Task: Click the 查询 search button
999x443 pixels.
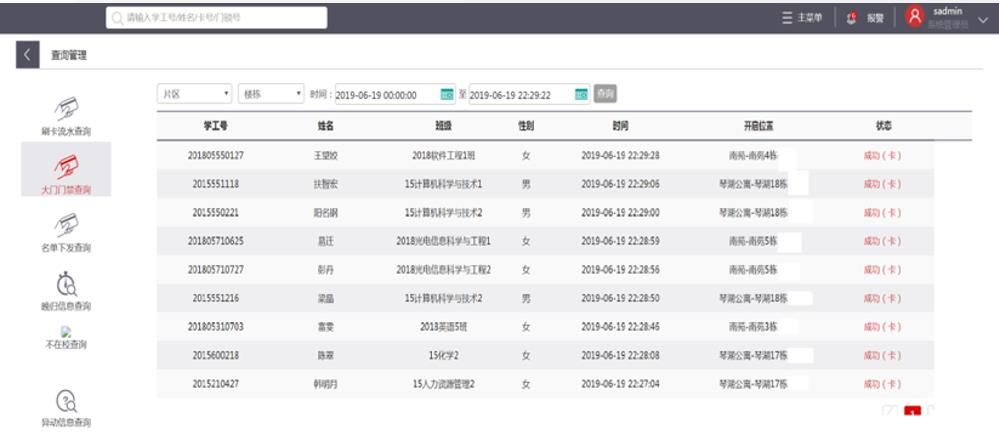Action: 605,94
